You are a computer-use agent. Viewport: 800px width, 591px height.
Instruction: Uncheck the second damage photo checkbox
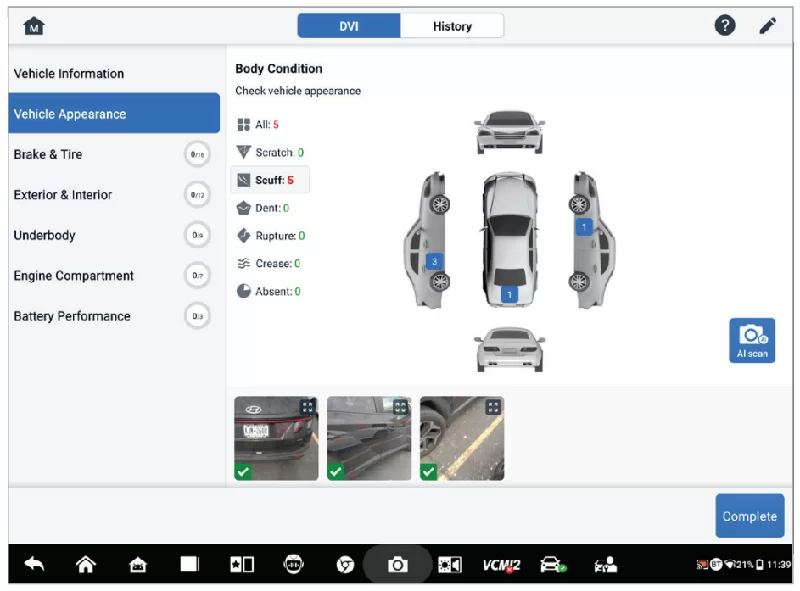336,472
